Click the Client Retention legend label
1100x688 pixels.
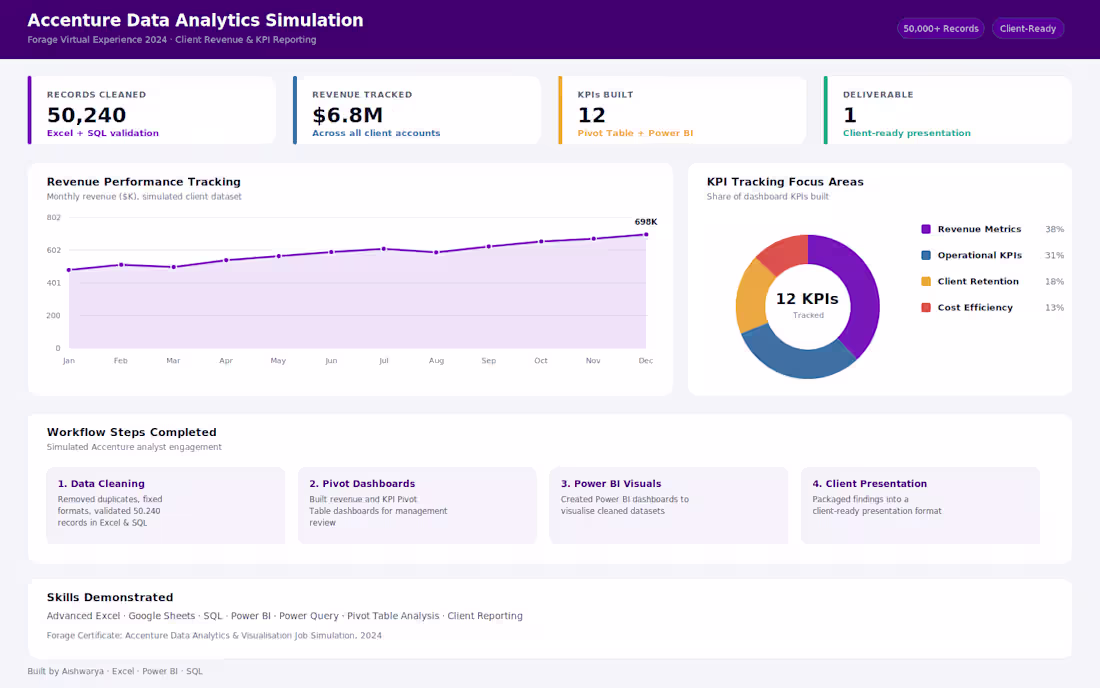pyautogui.click(x=978, y=281)
